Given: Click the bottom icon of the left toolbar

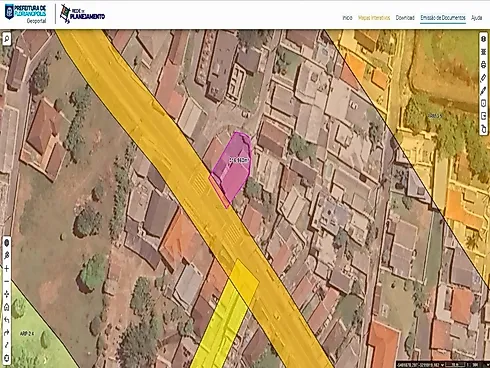Looking at the screenshot, I should click(6, 358).
